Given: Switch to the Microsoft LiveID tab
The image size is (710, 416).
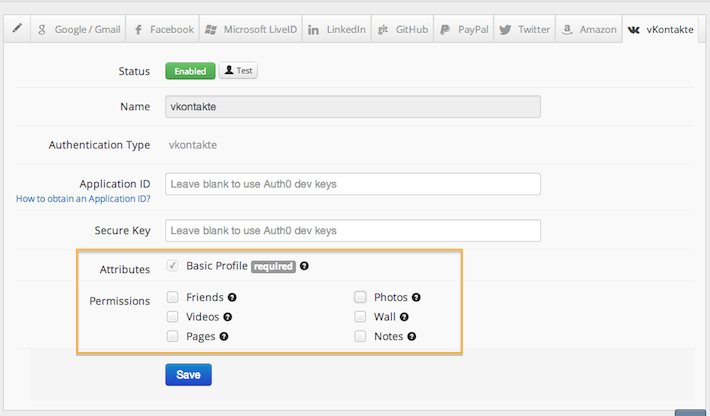Looking at the screenshot, I should (251, 29).
